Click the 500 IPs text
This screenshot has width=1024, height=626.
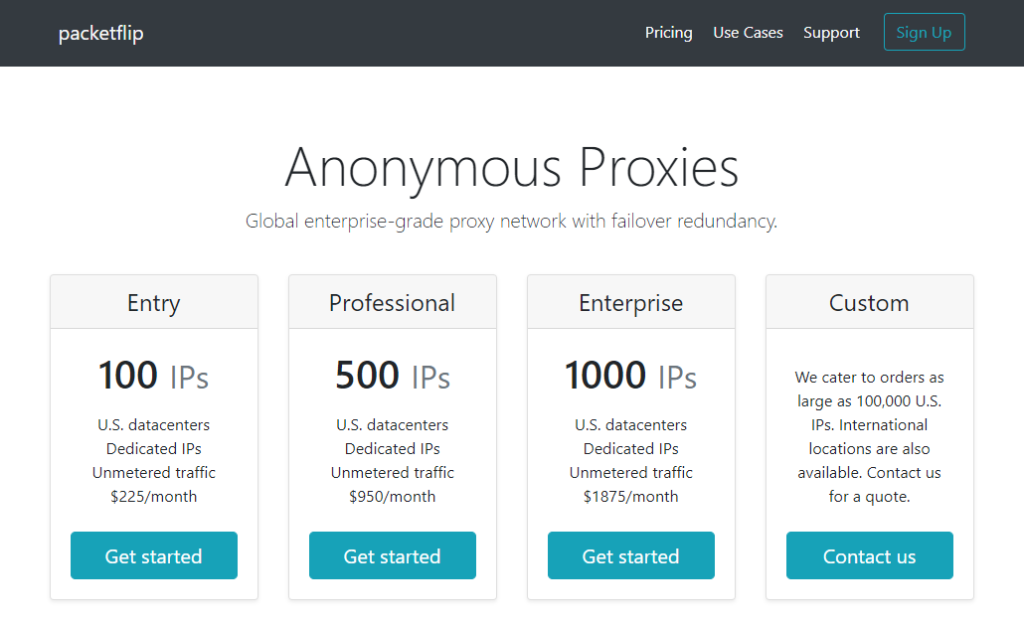(392, 376)
